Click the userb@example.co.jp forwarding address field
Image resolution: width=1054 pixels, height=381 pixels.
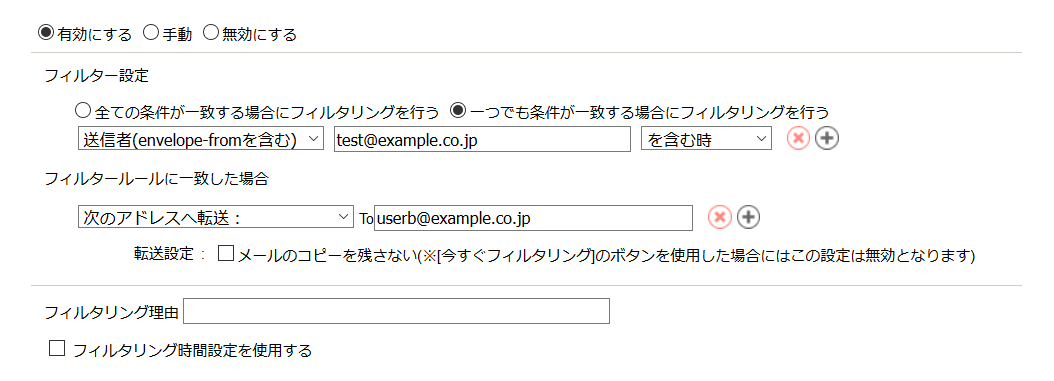click(x=533, y=218)
